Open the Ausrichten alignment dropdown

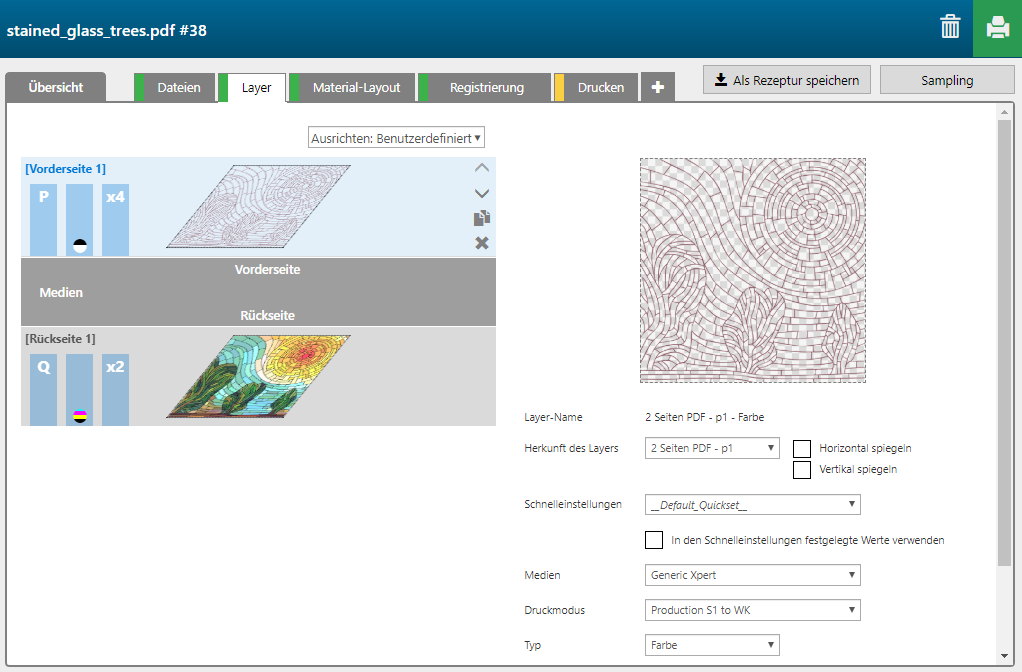[396, 138]
